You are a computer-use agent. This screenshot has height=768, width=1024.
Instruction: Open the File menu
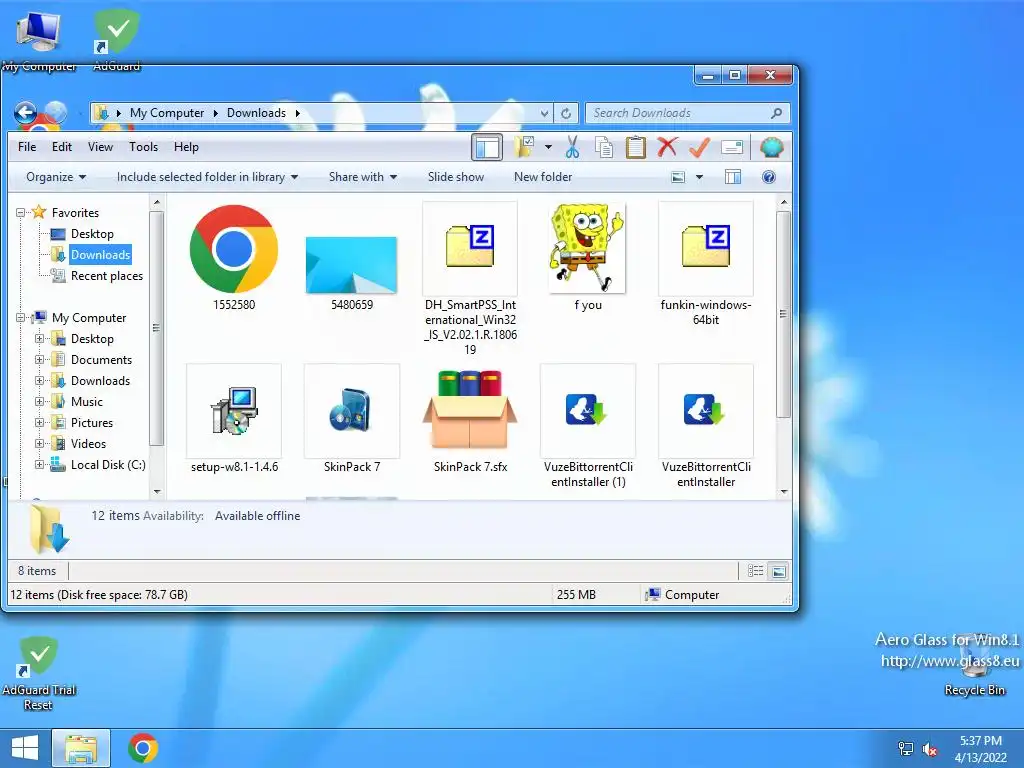click(x=27, y=147)
